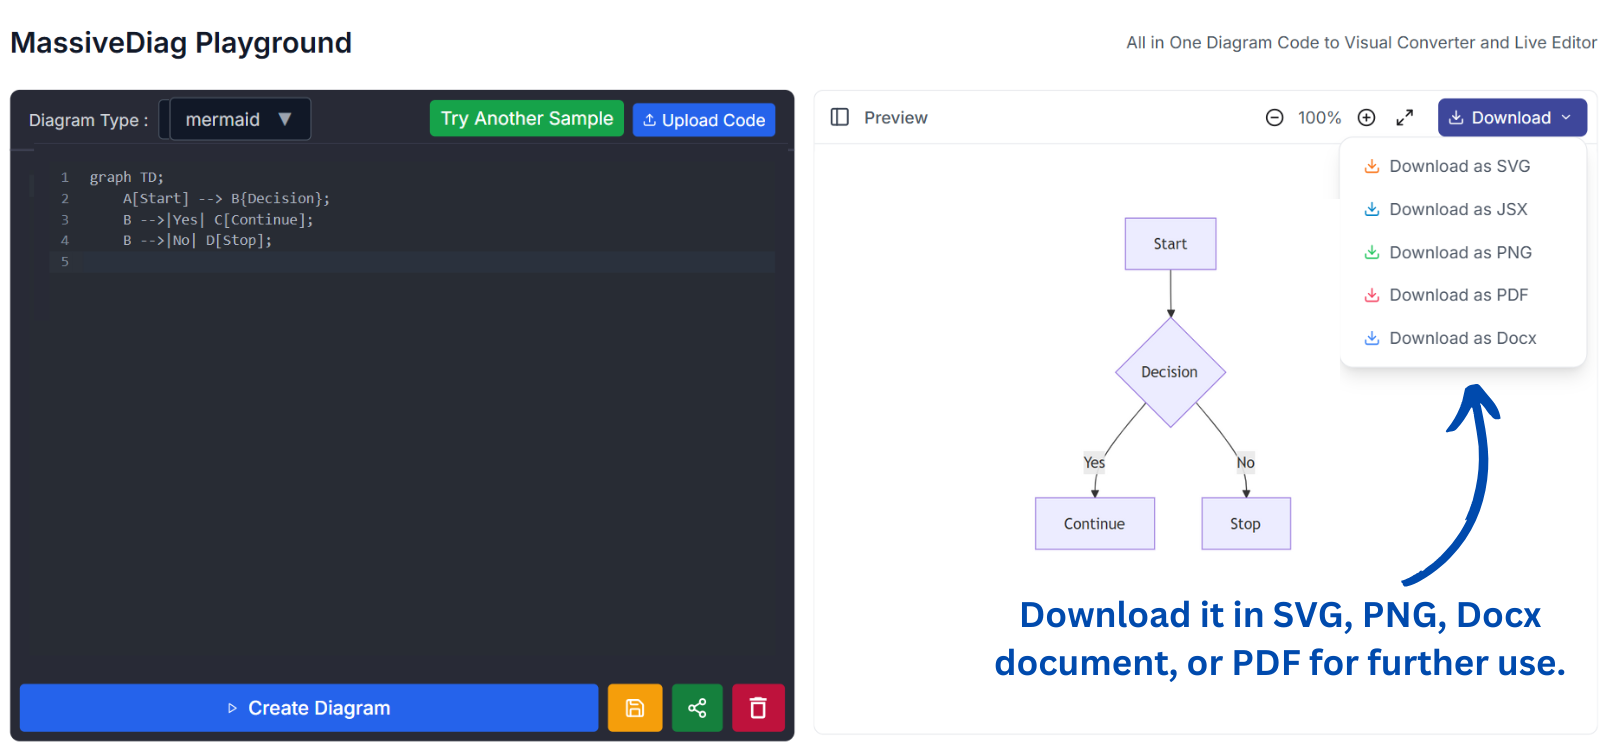Click code line 'B -->|No| D[Stop];'
The width and height of the screenshot is (1600, 750).
point(197,240)
